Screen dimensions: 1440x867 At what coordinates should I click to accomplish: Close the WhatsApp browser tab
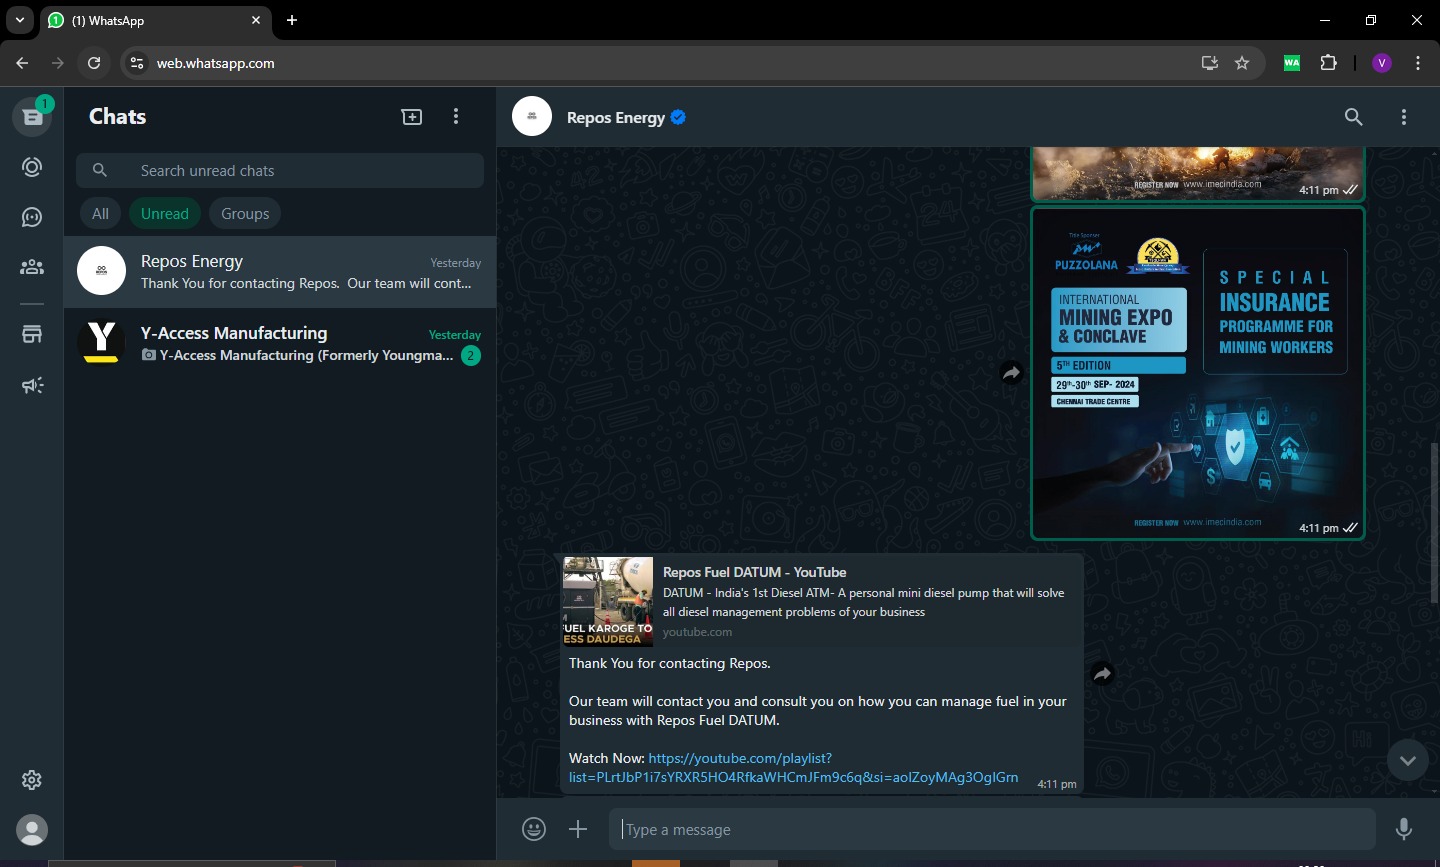256,20
